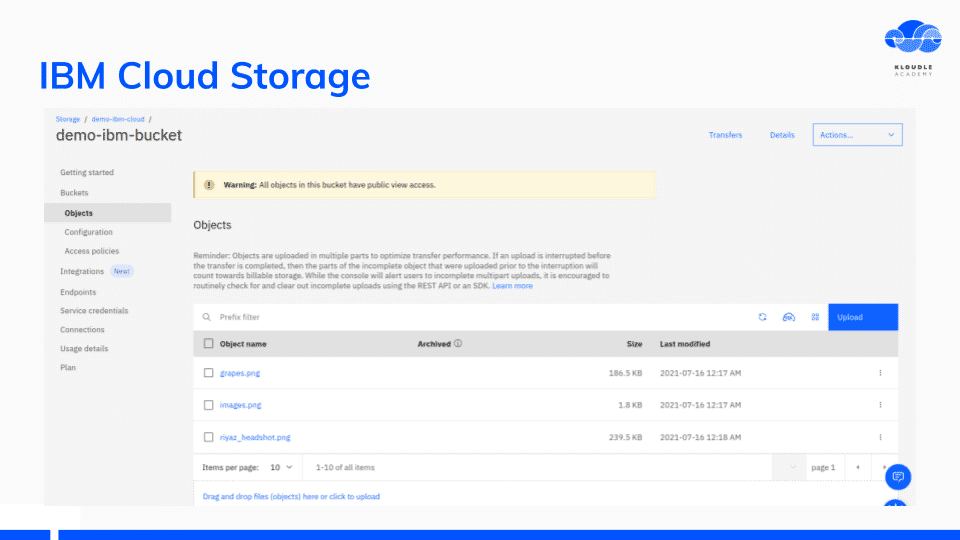Open the Details link

pos(782,135)
